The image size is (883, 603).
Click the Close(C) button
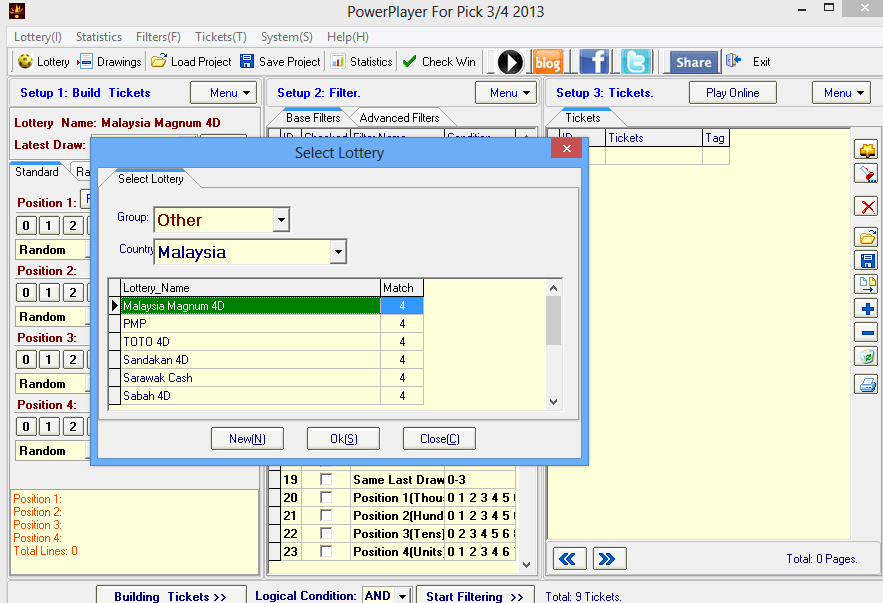[439, 439]
